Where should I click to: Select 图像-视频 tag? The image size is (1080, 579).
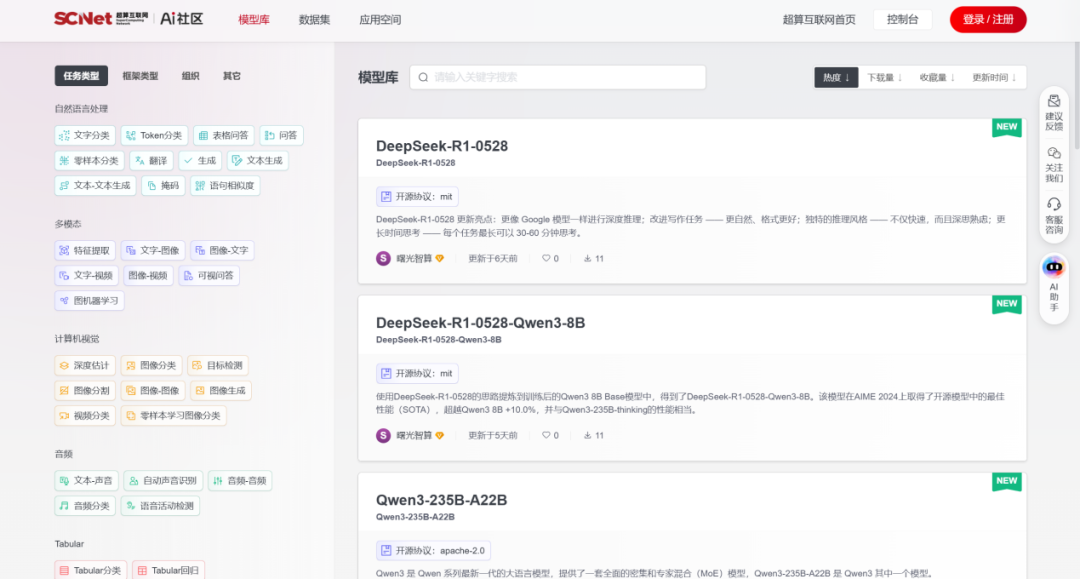(x=148, y=275)
